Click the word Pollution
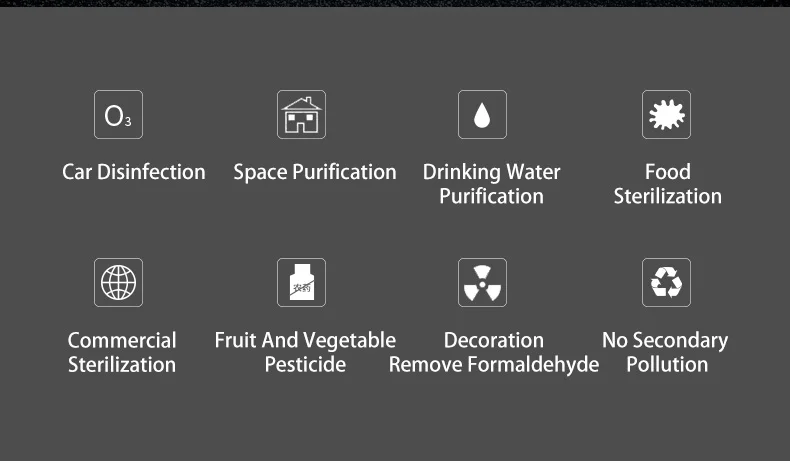Screen dimensions: 790x463 point(667,365)
